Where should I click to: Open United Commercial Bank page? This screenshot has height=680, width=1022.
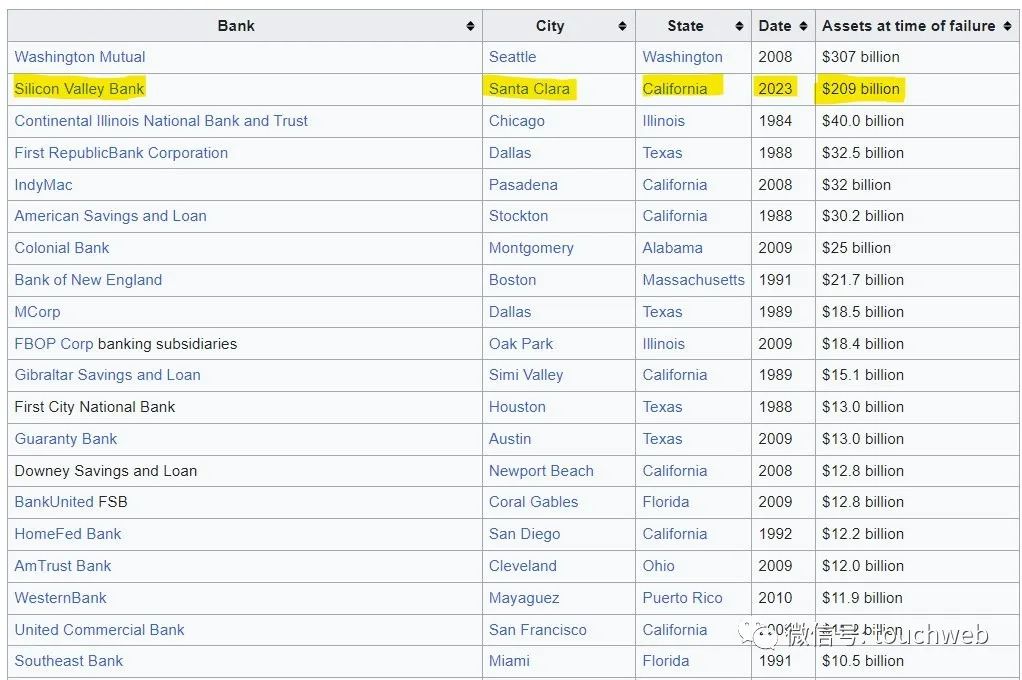click(99, 630)
